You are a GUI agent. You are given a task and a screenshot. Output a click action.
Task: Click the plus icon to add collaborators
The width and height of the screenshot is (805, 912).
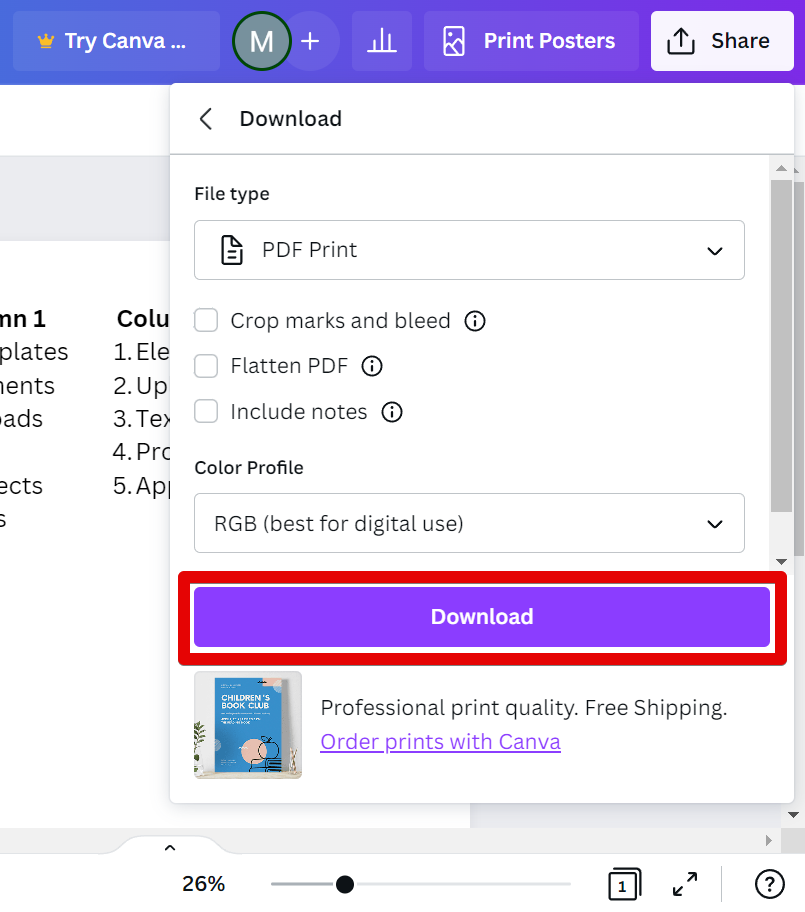310,41
